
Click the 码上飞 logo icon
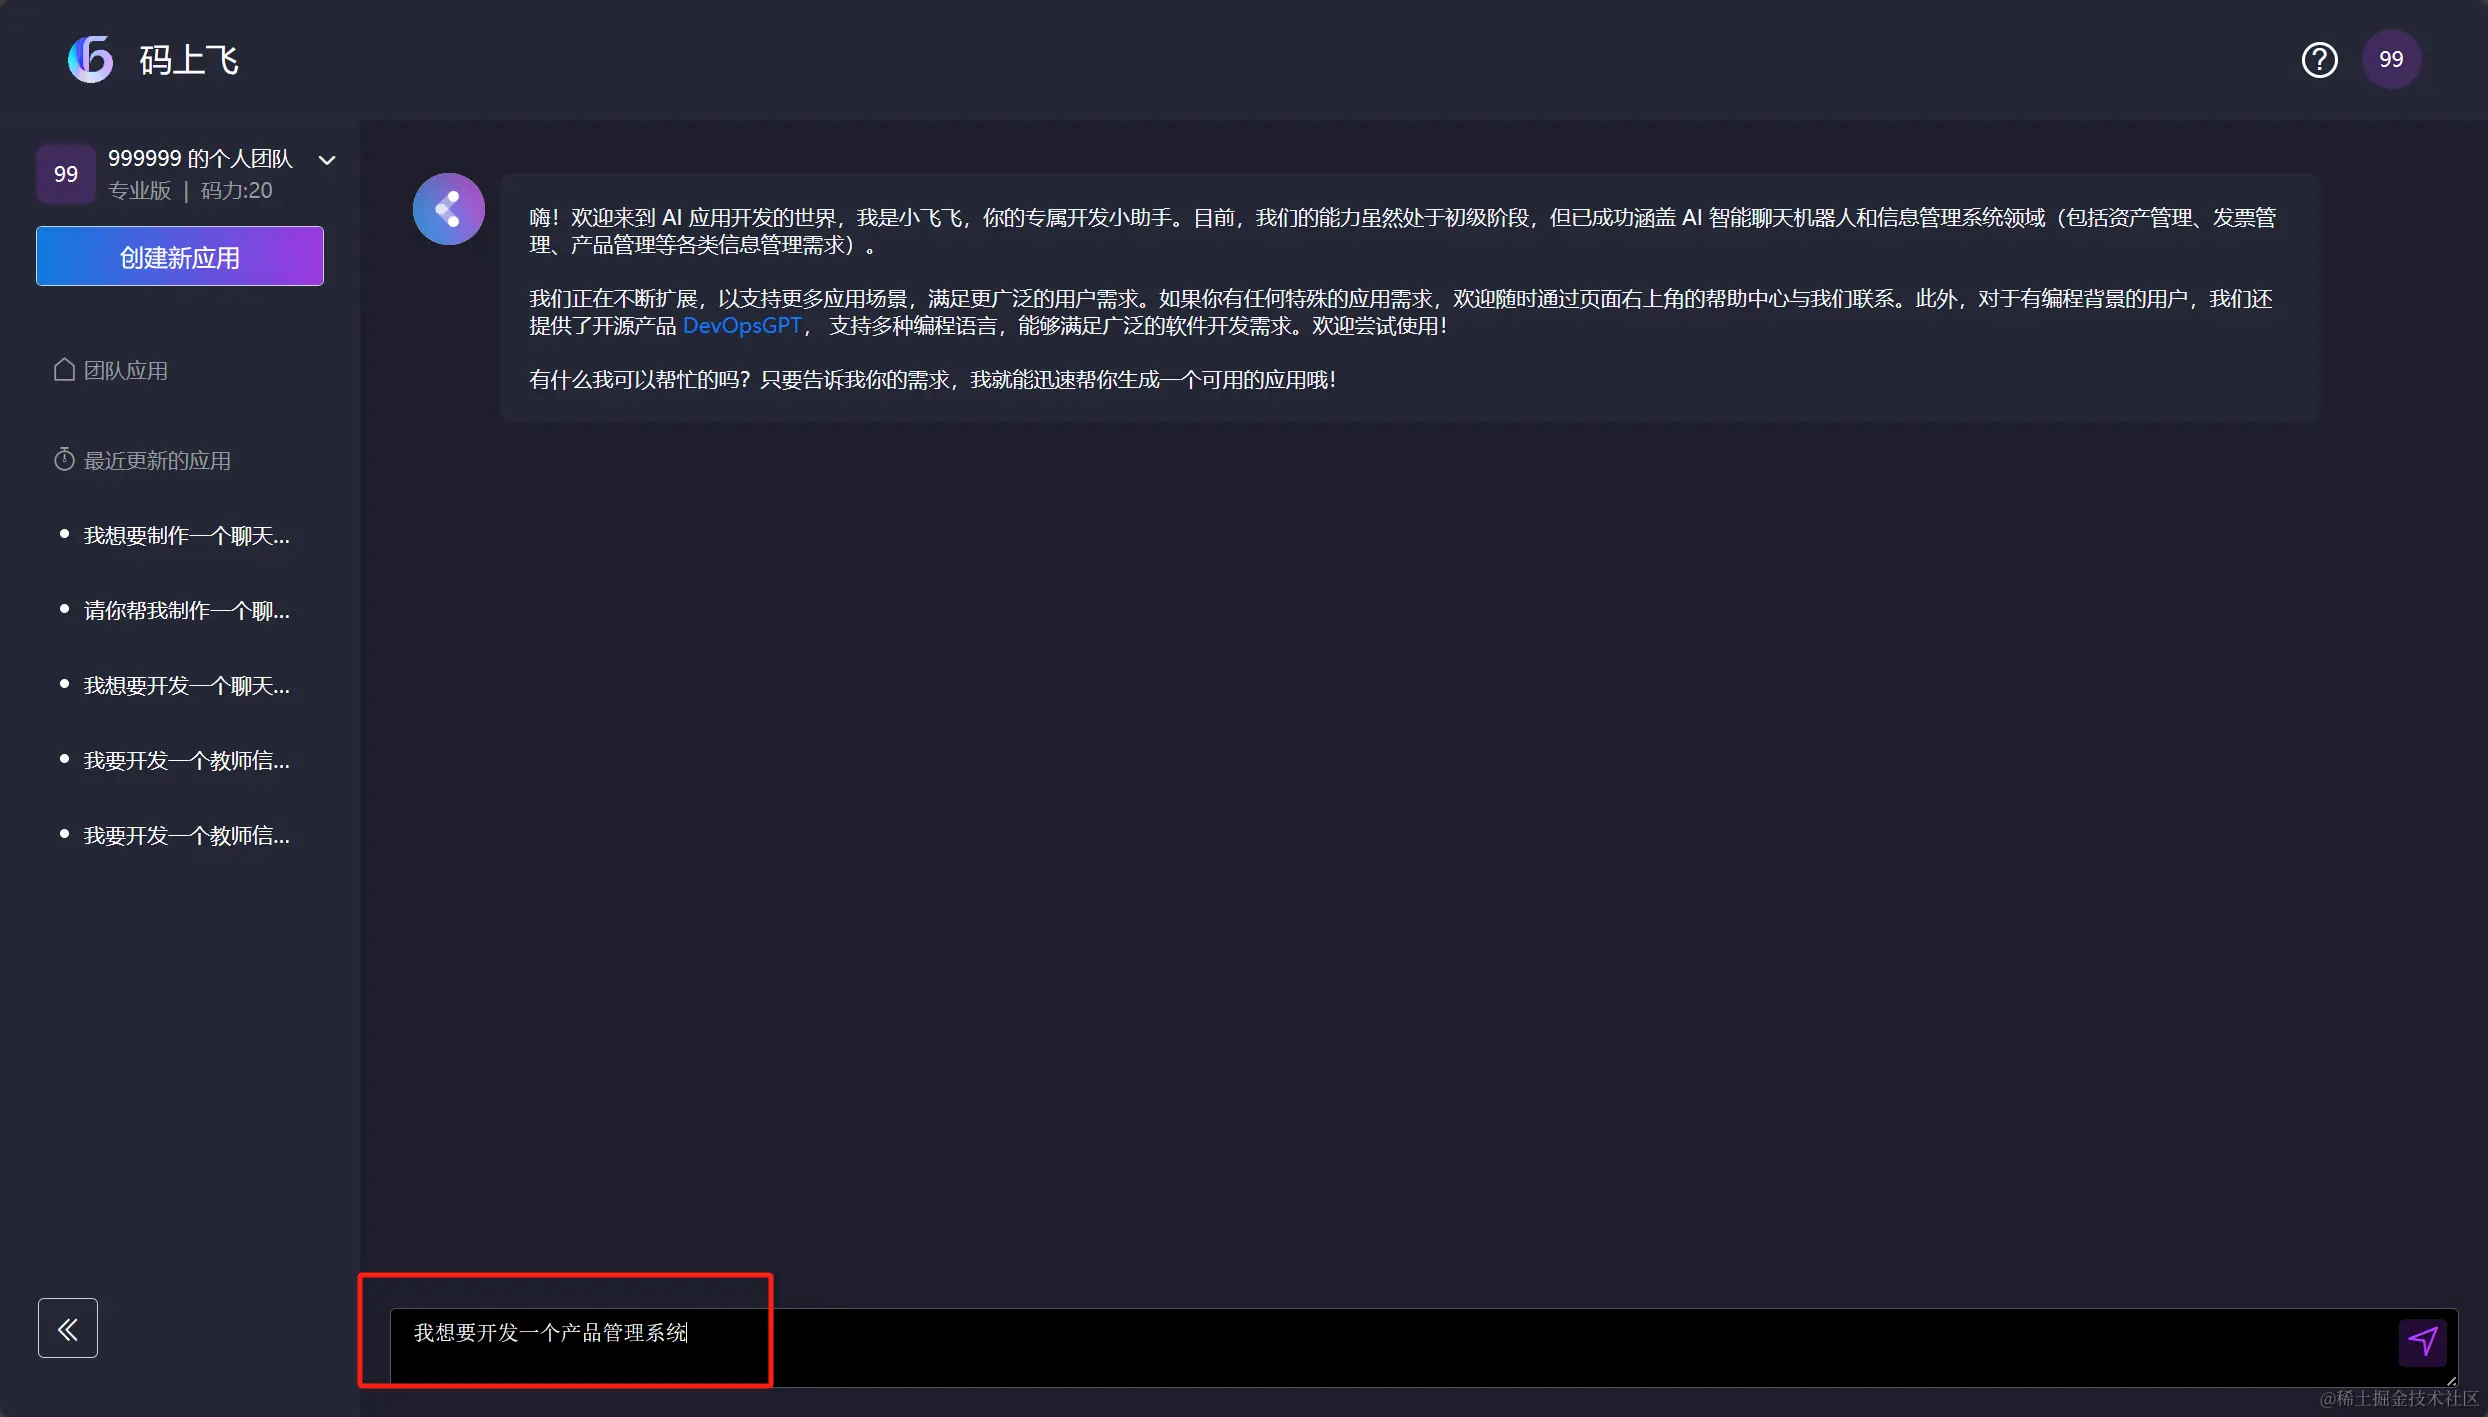91,60
